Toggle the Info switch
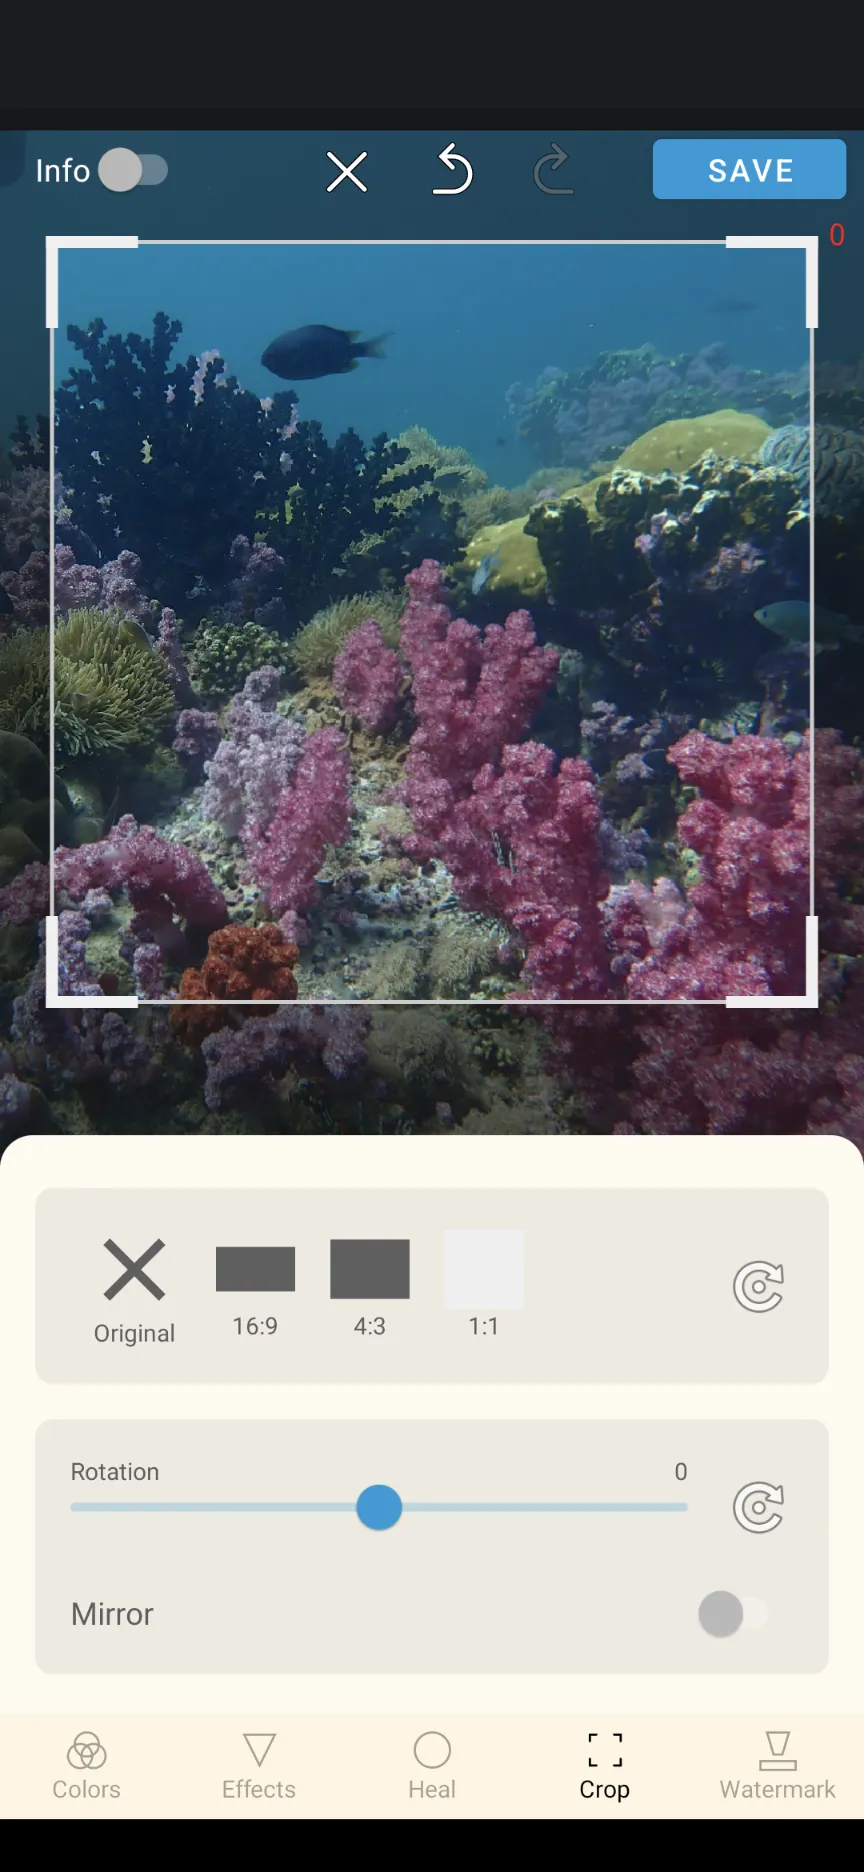Viewport: 864px width, 1872px height. [134, 170]
